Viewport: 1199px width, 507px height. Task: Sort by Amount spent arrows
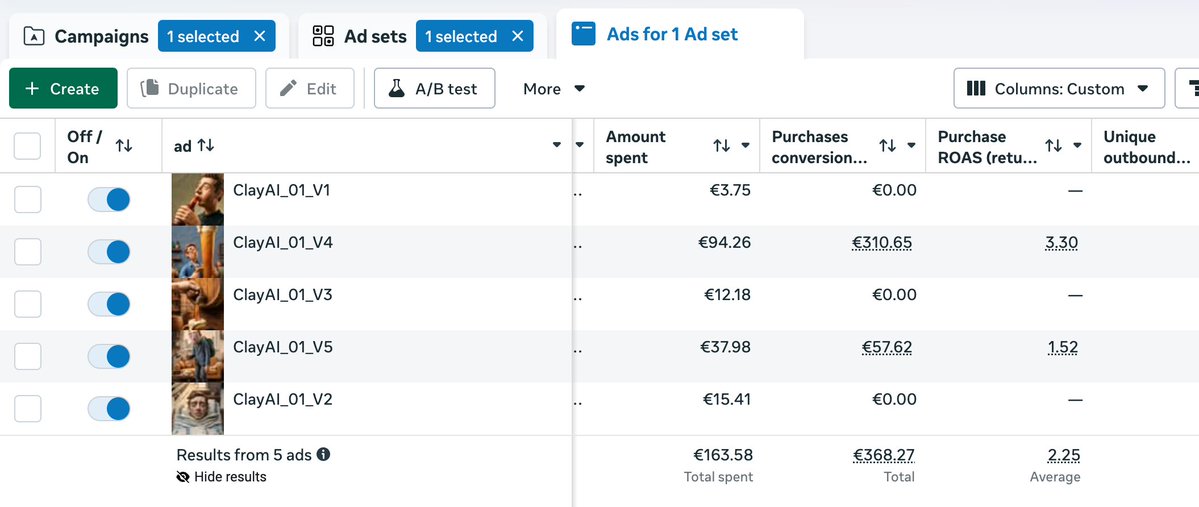click(721, 147)
